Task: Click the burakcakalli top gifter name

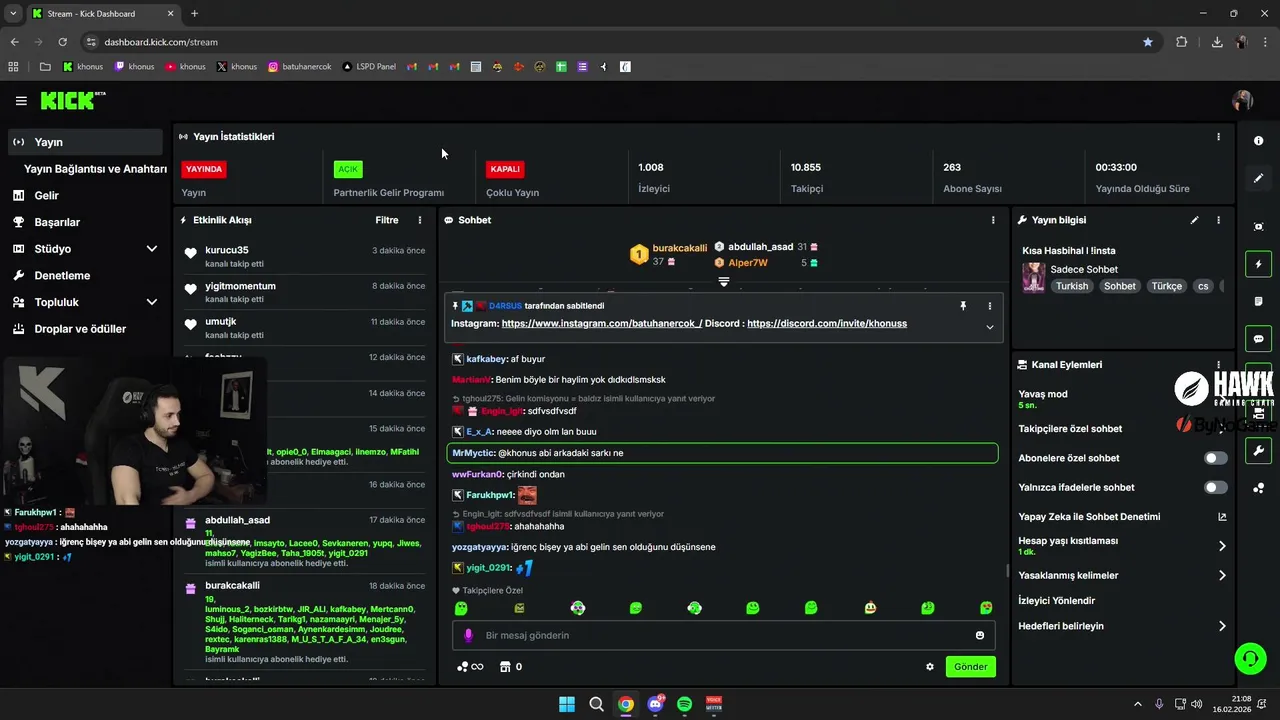Action: tap(680, 248)
